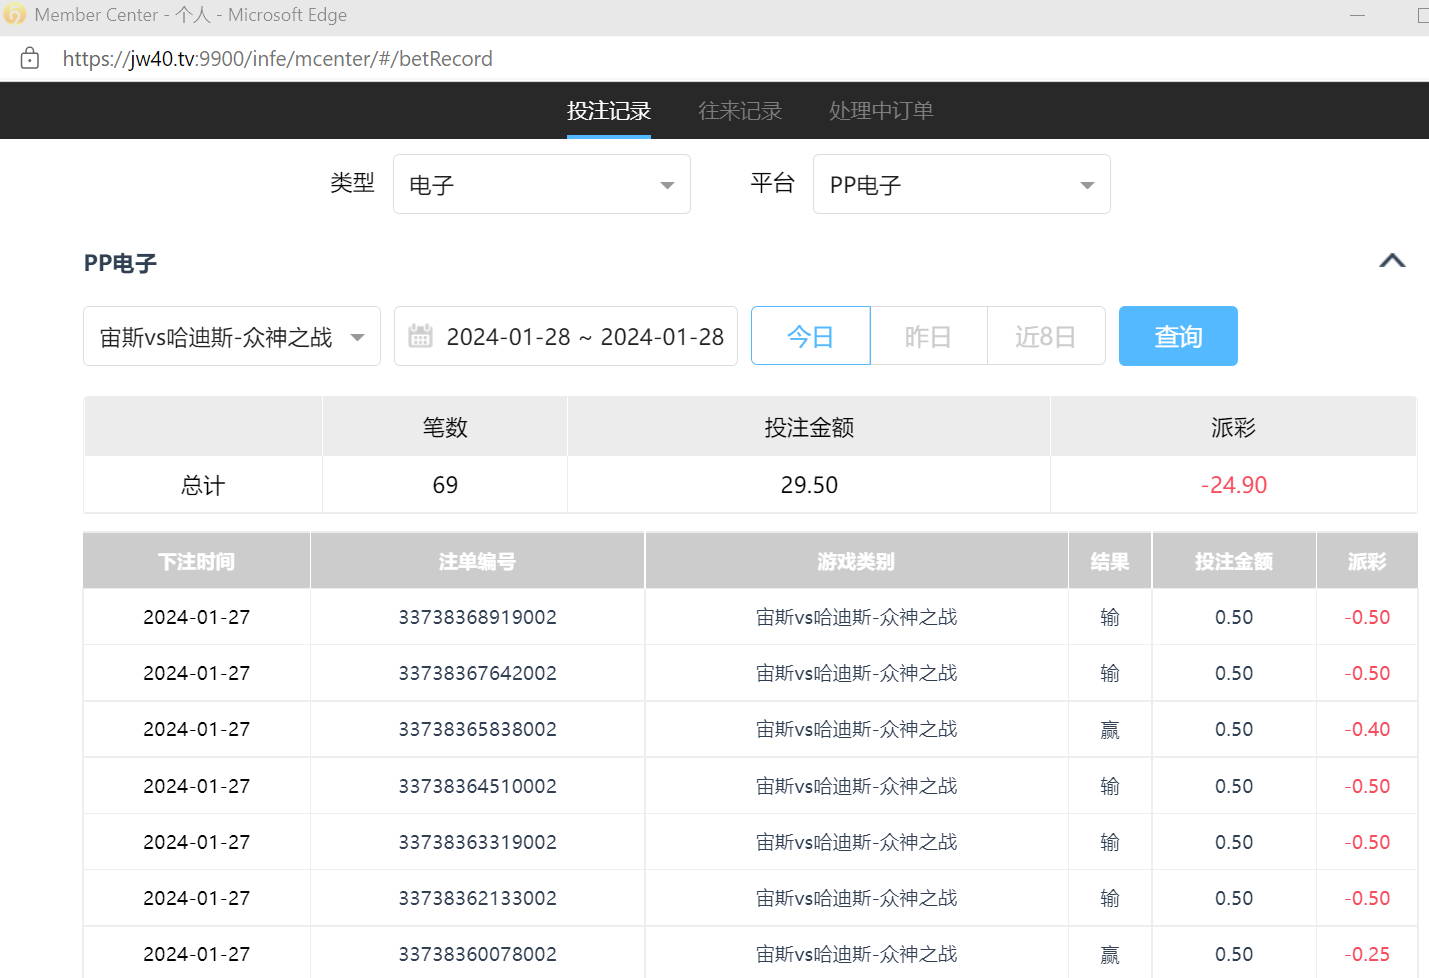This screenshot has height=978, width=1429.
Task: Click the calendar icon in date field
Action: tap(420, 336)
